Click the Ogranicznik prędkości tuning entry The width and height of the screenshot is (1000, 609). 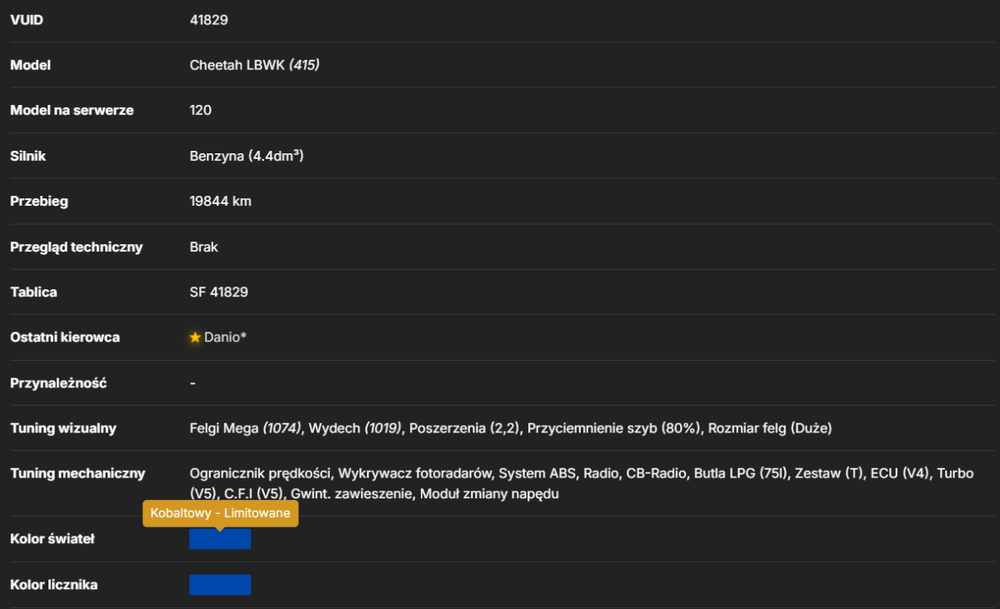(260, 474)
